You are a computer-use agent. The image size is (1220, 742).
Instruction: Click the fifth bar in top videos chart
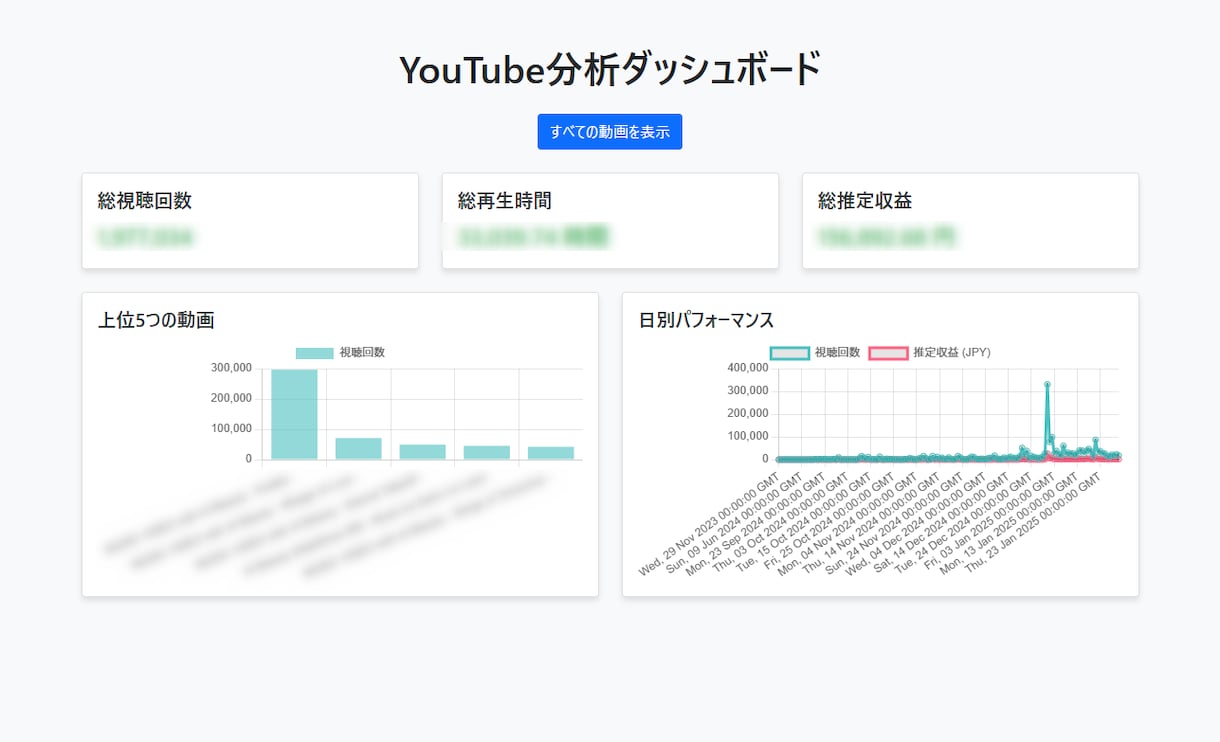[551, 453]
